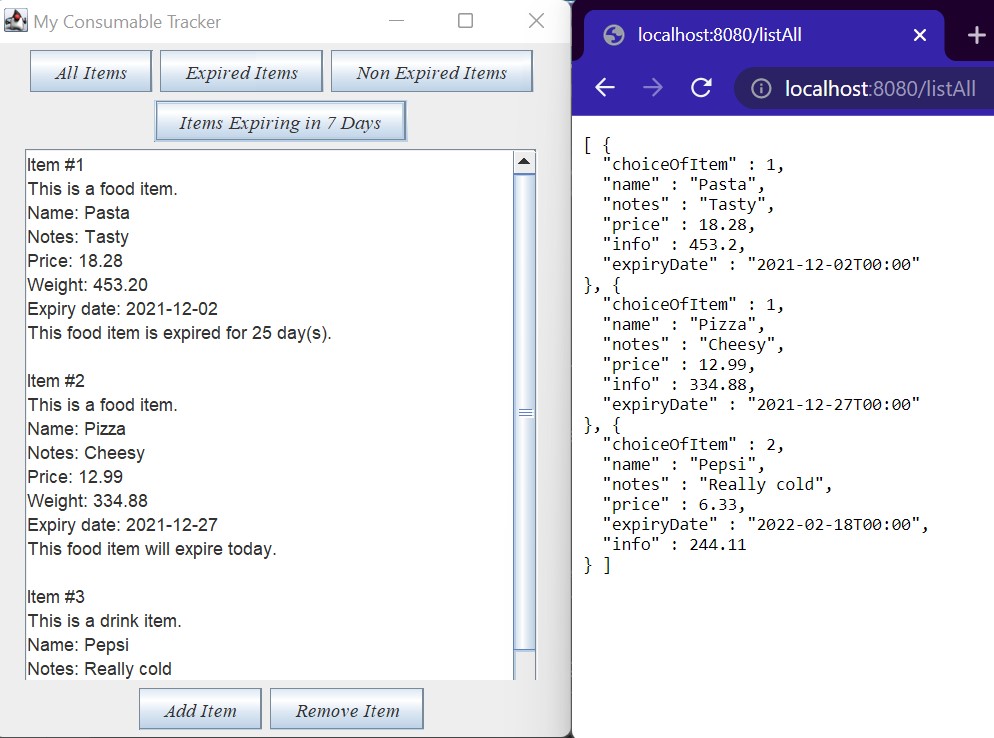The width and height of the screenshot is (994, 738).
Task: Click the scrollbar down arrow in item list
Action: point(525,667)
